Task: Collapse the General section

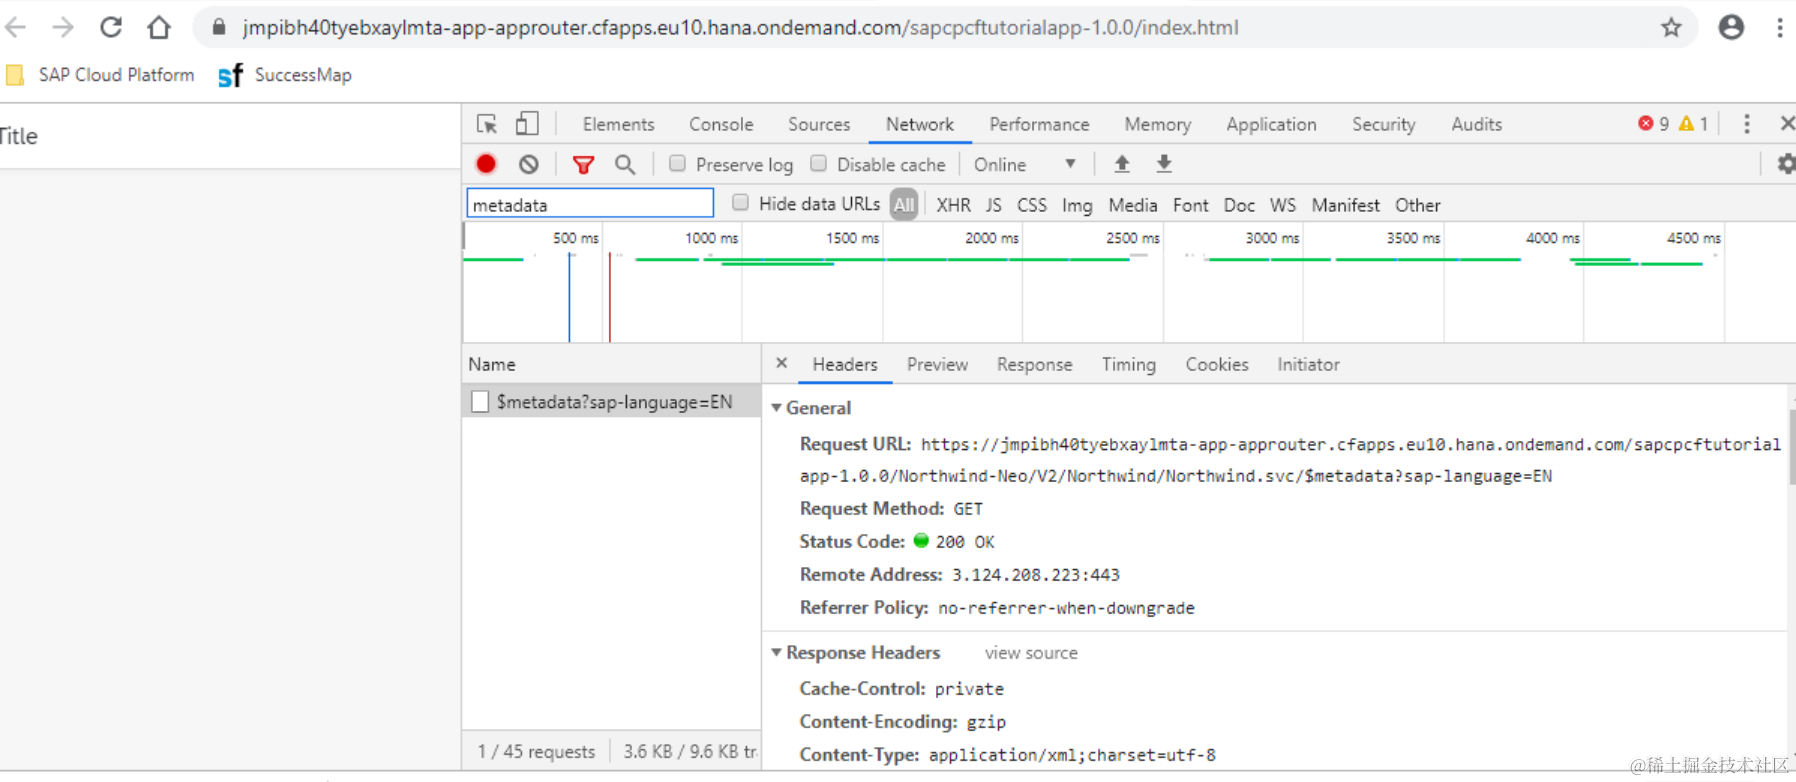Action: 776,408
